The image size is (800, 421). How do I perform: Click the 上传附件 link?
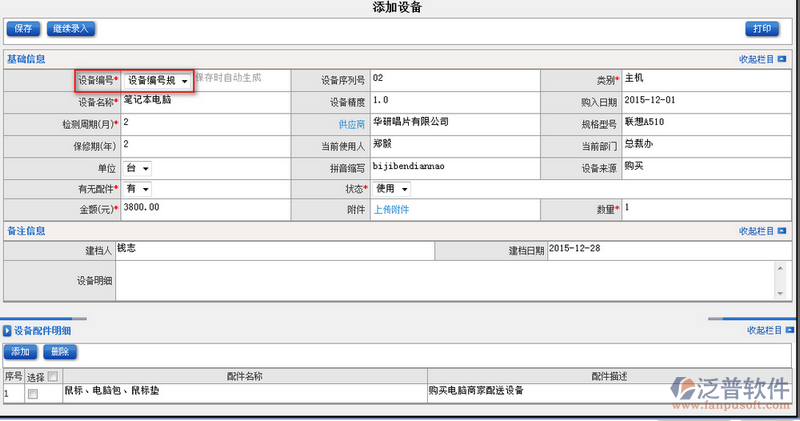(x=392, y=210)
